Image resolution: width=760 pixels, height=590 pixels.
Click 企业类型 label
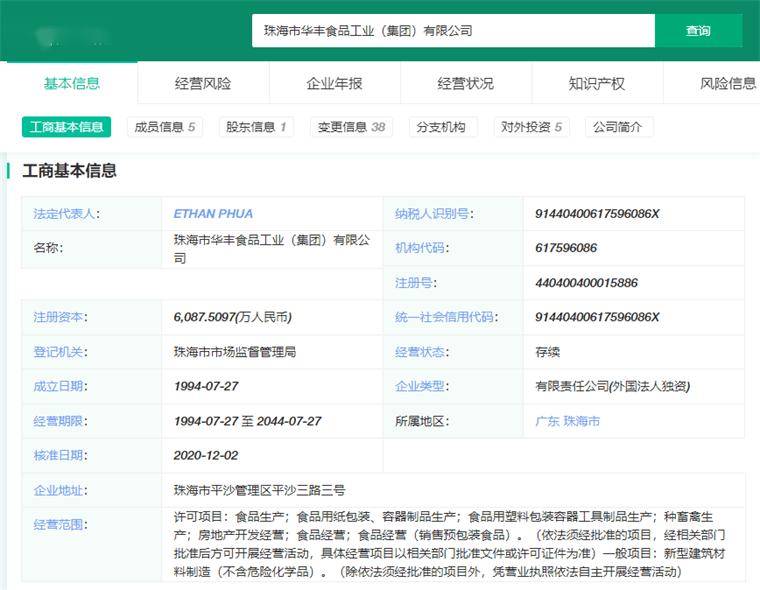tap(422, 386)
